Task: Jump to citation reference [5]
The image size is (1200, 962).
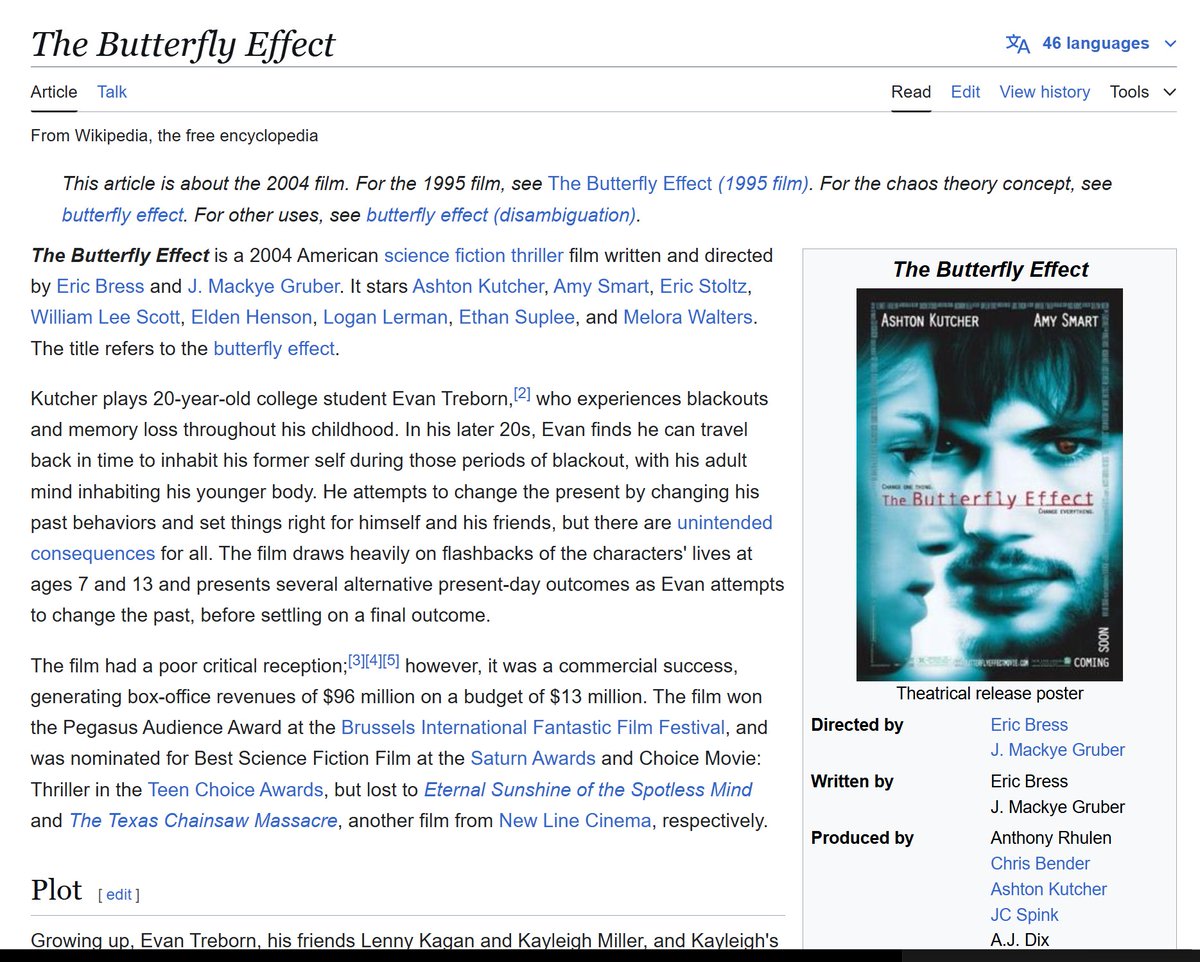Action: (391, 661)
